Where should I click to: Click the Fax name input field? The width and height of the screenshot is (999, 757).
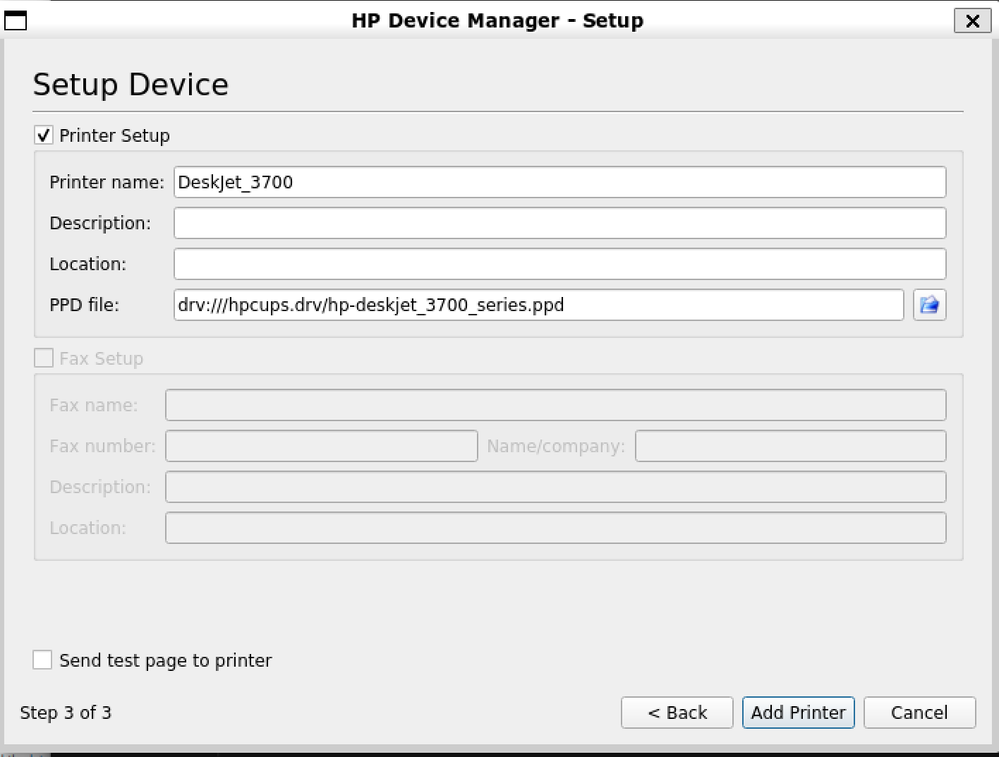click(x=556, y=405)
